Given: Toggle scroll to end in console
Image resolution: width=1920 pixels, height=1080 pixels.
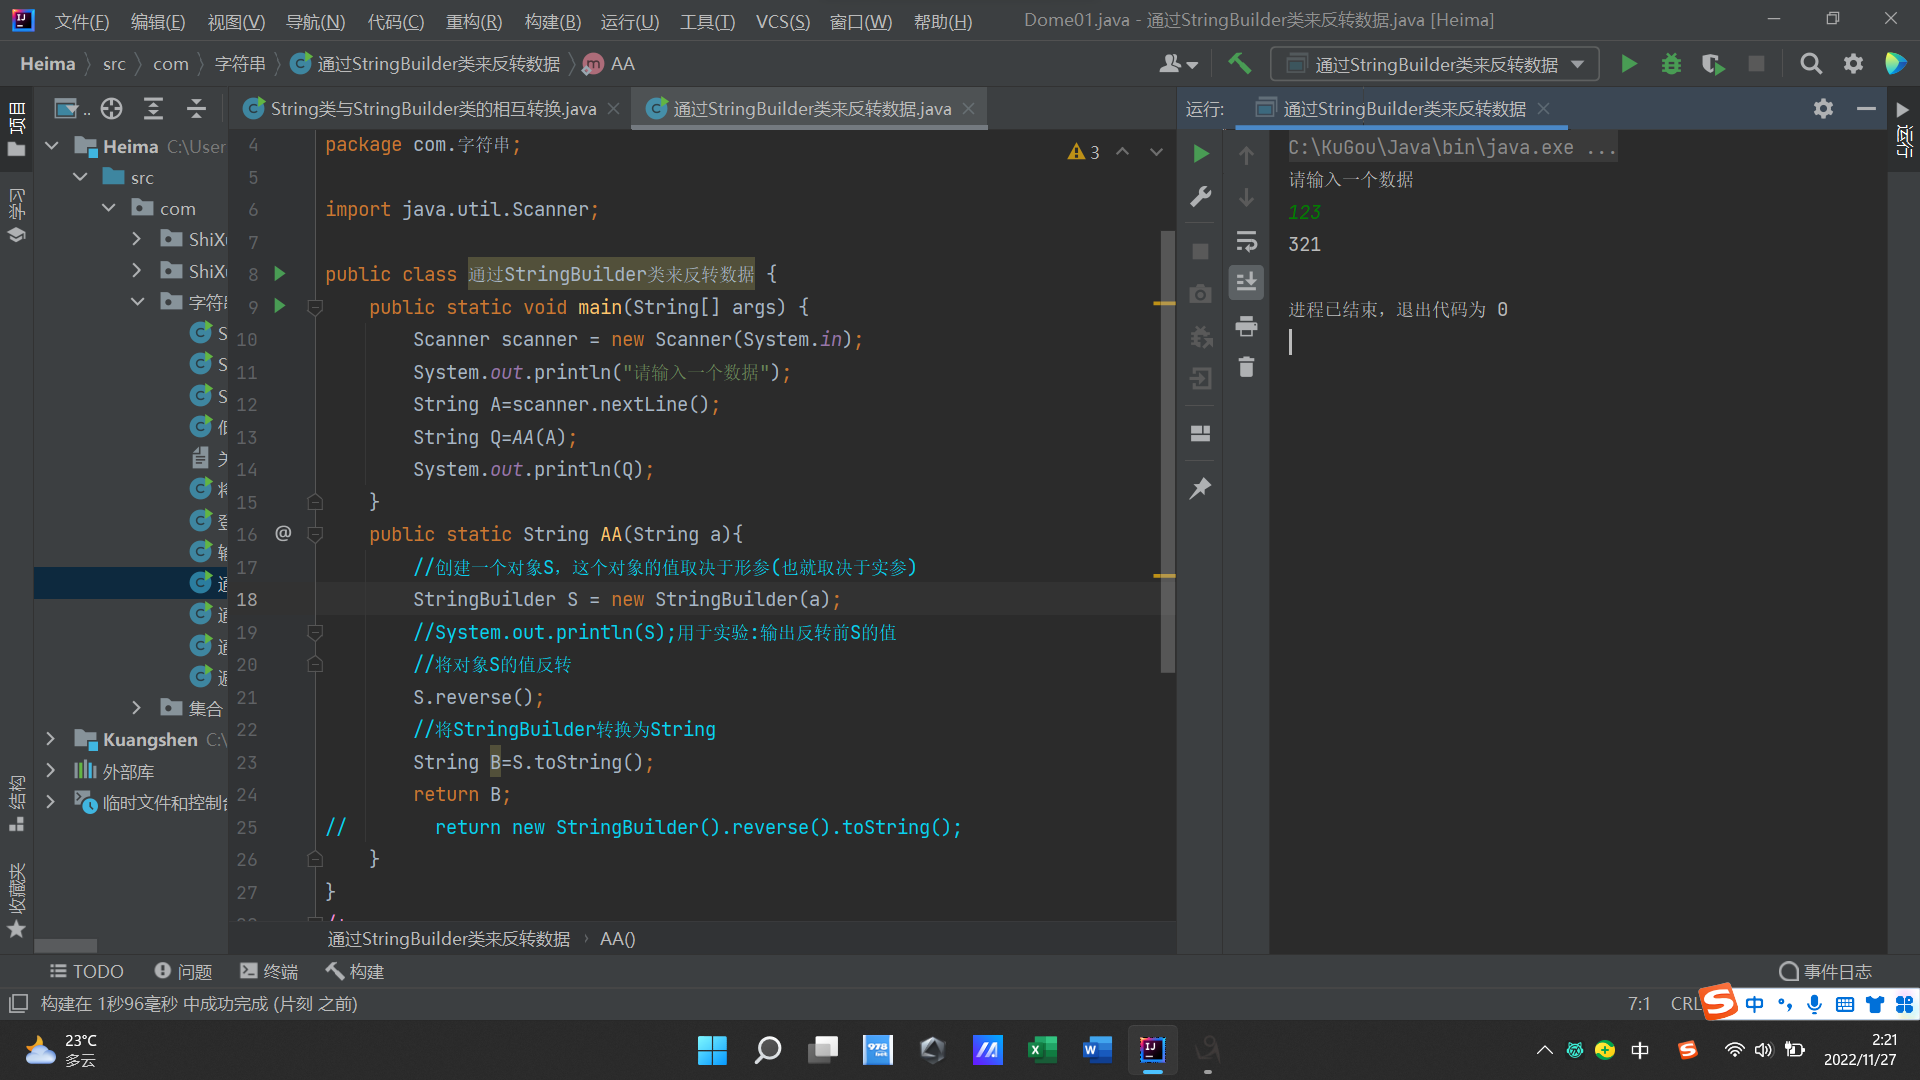Looking at the screenshot, I should (1246, 283).
